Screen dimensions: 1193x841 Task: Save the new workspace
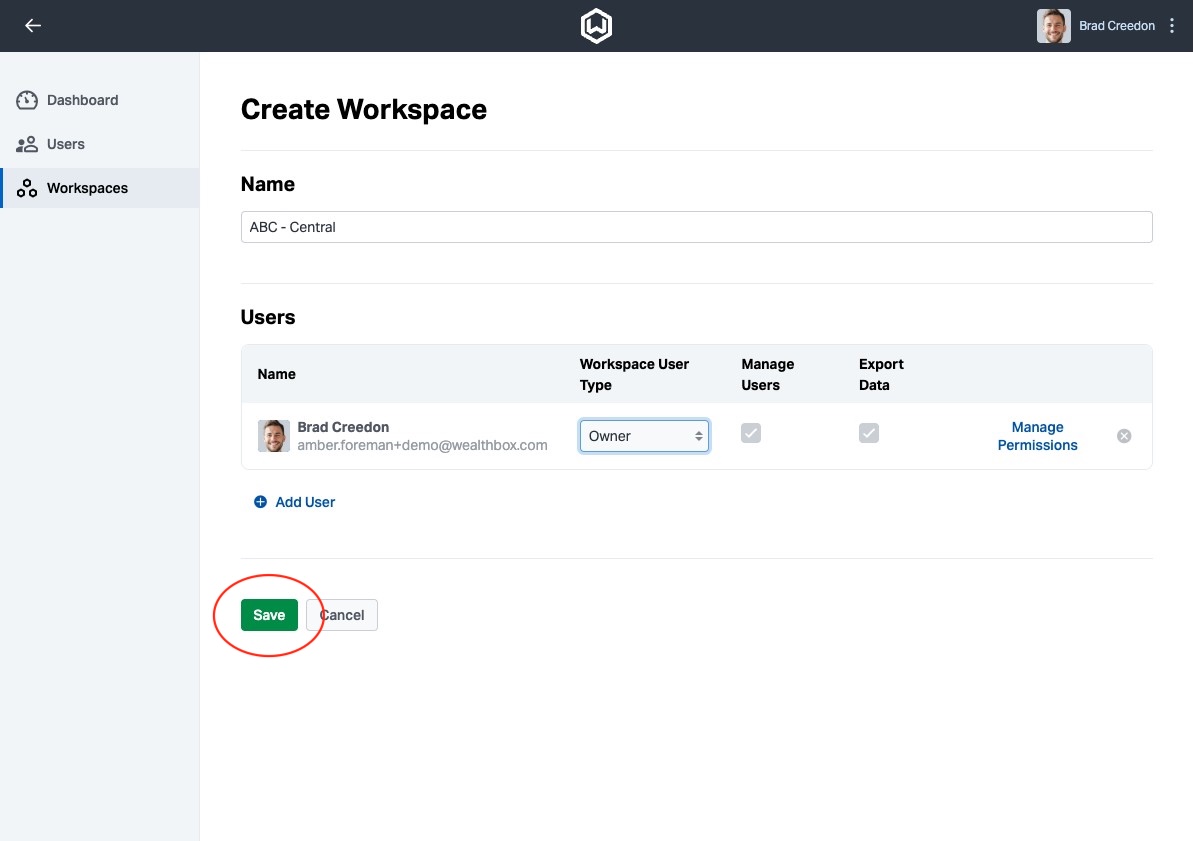(x=269, y=615)
